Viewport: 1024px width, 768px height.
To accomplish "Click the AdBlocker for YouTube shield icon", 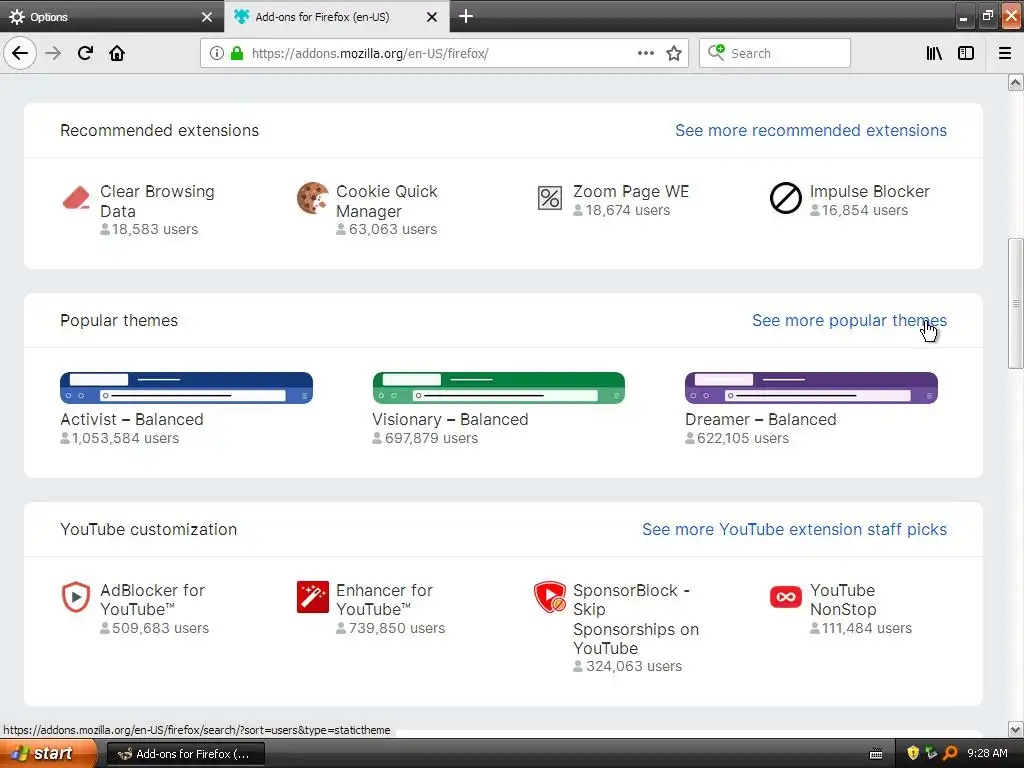I will (x=76, y=597).
